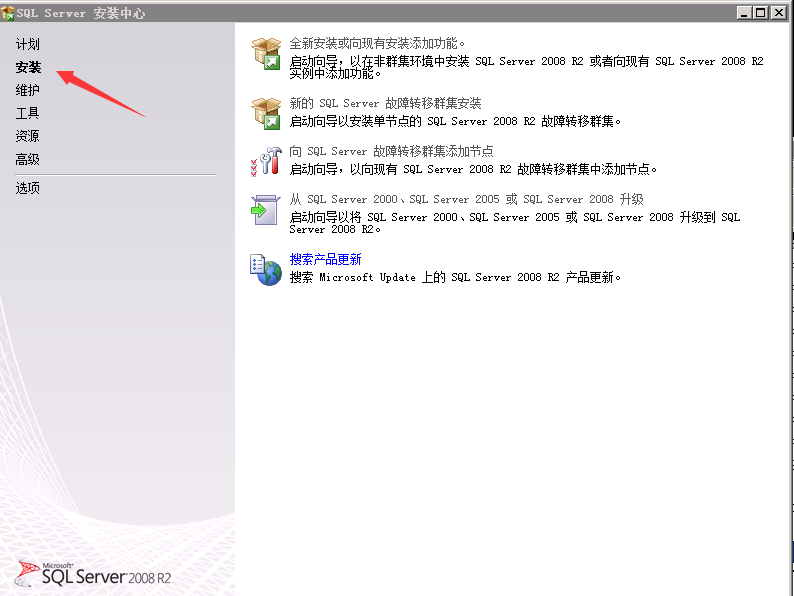Select the 安装 (Installation) page
The height and width of the screenshot is (596, 794).
coord(28,67)
